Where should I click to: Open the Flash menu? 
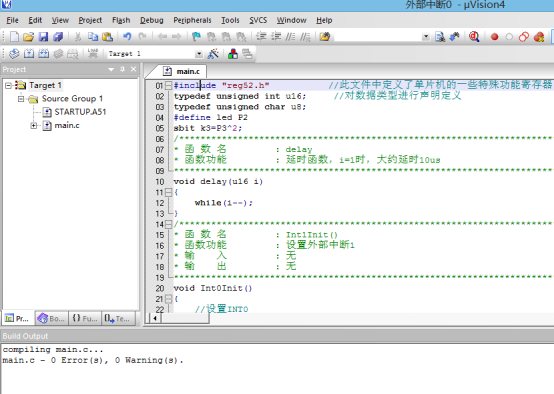tap(121, 20)
